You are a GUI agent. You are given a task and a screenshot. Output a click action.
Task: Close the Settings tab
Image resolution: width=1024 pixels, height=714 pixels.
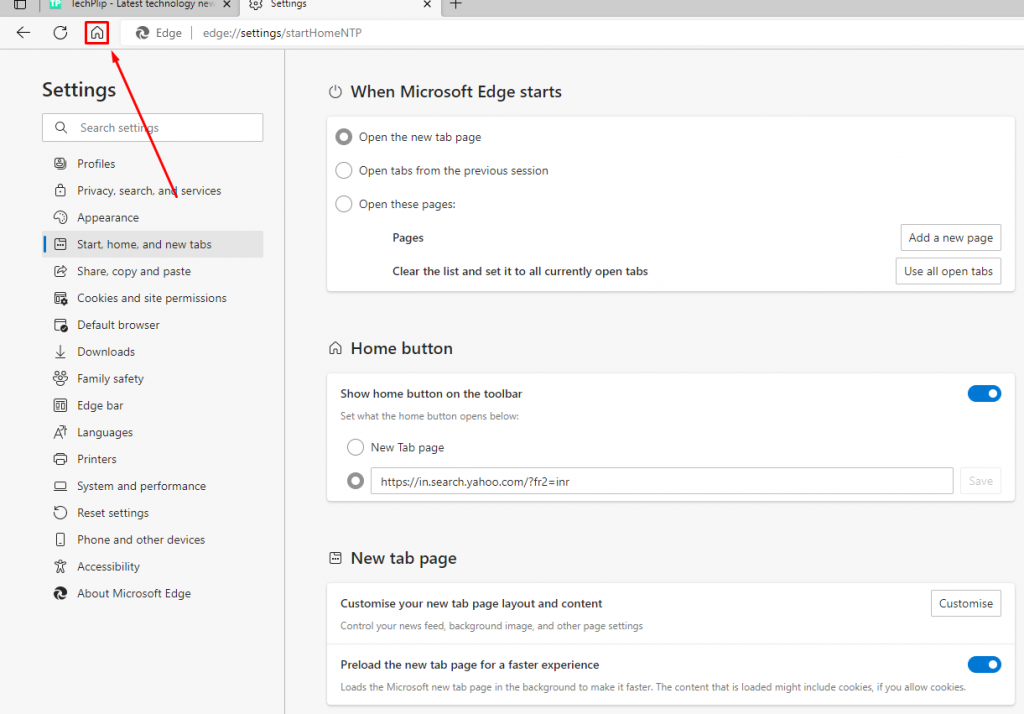tap(427, 4)
